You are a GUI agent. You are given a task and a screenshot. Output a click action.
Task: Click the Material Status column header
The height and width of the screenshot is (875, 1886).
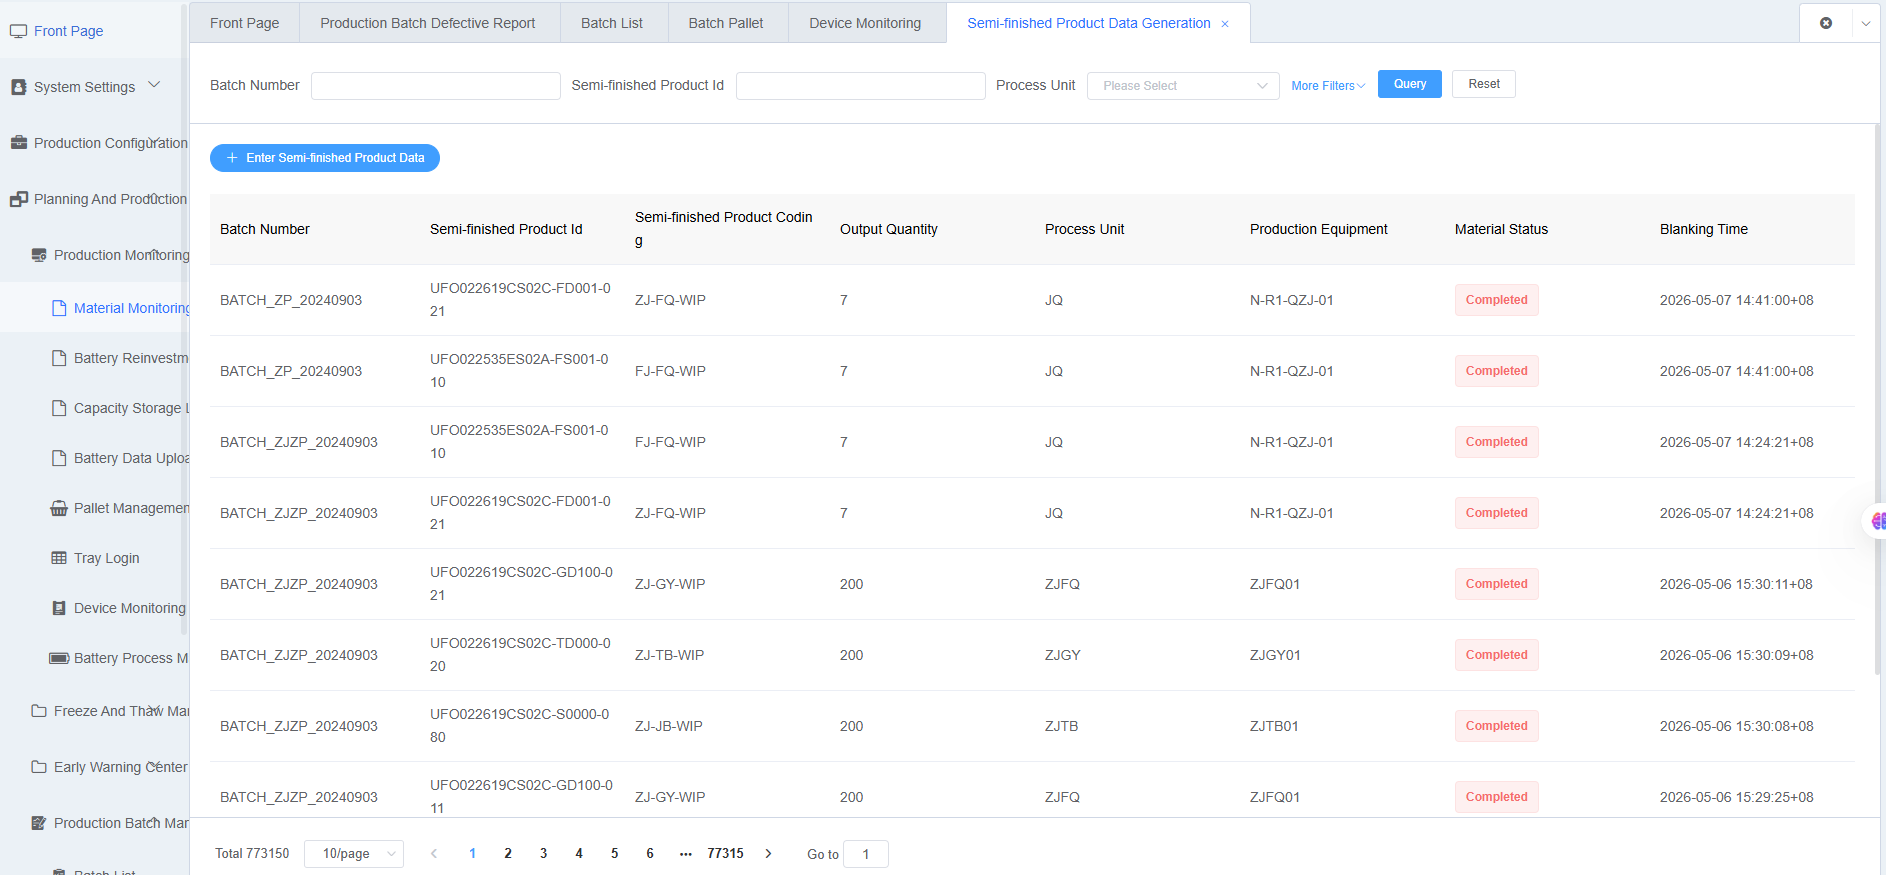[x=1501, y=229]
